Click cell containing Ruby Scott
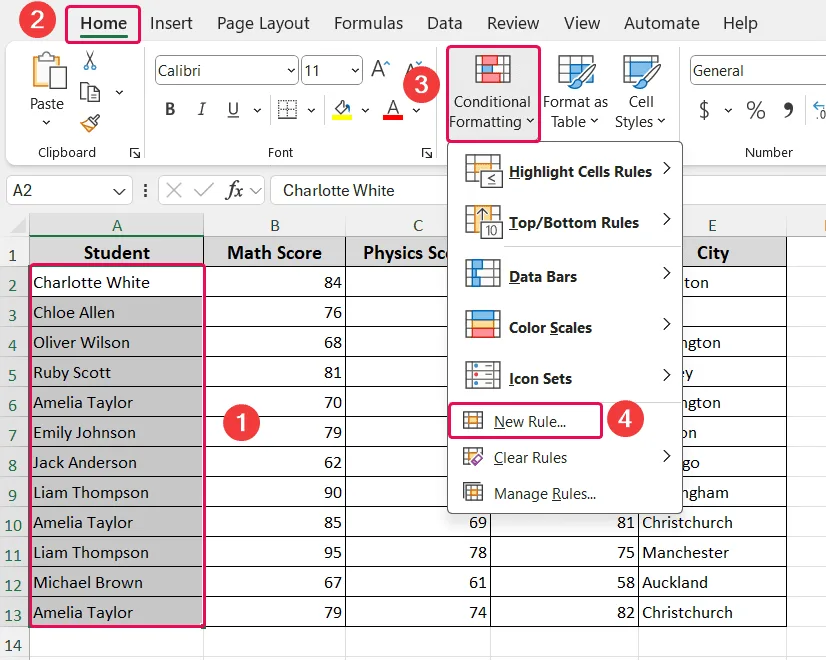Screen dimensions: 826x660 tap(117, 372)
